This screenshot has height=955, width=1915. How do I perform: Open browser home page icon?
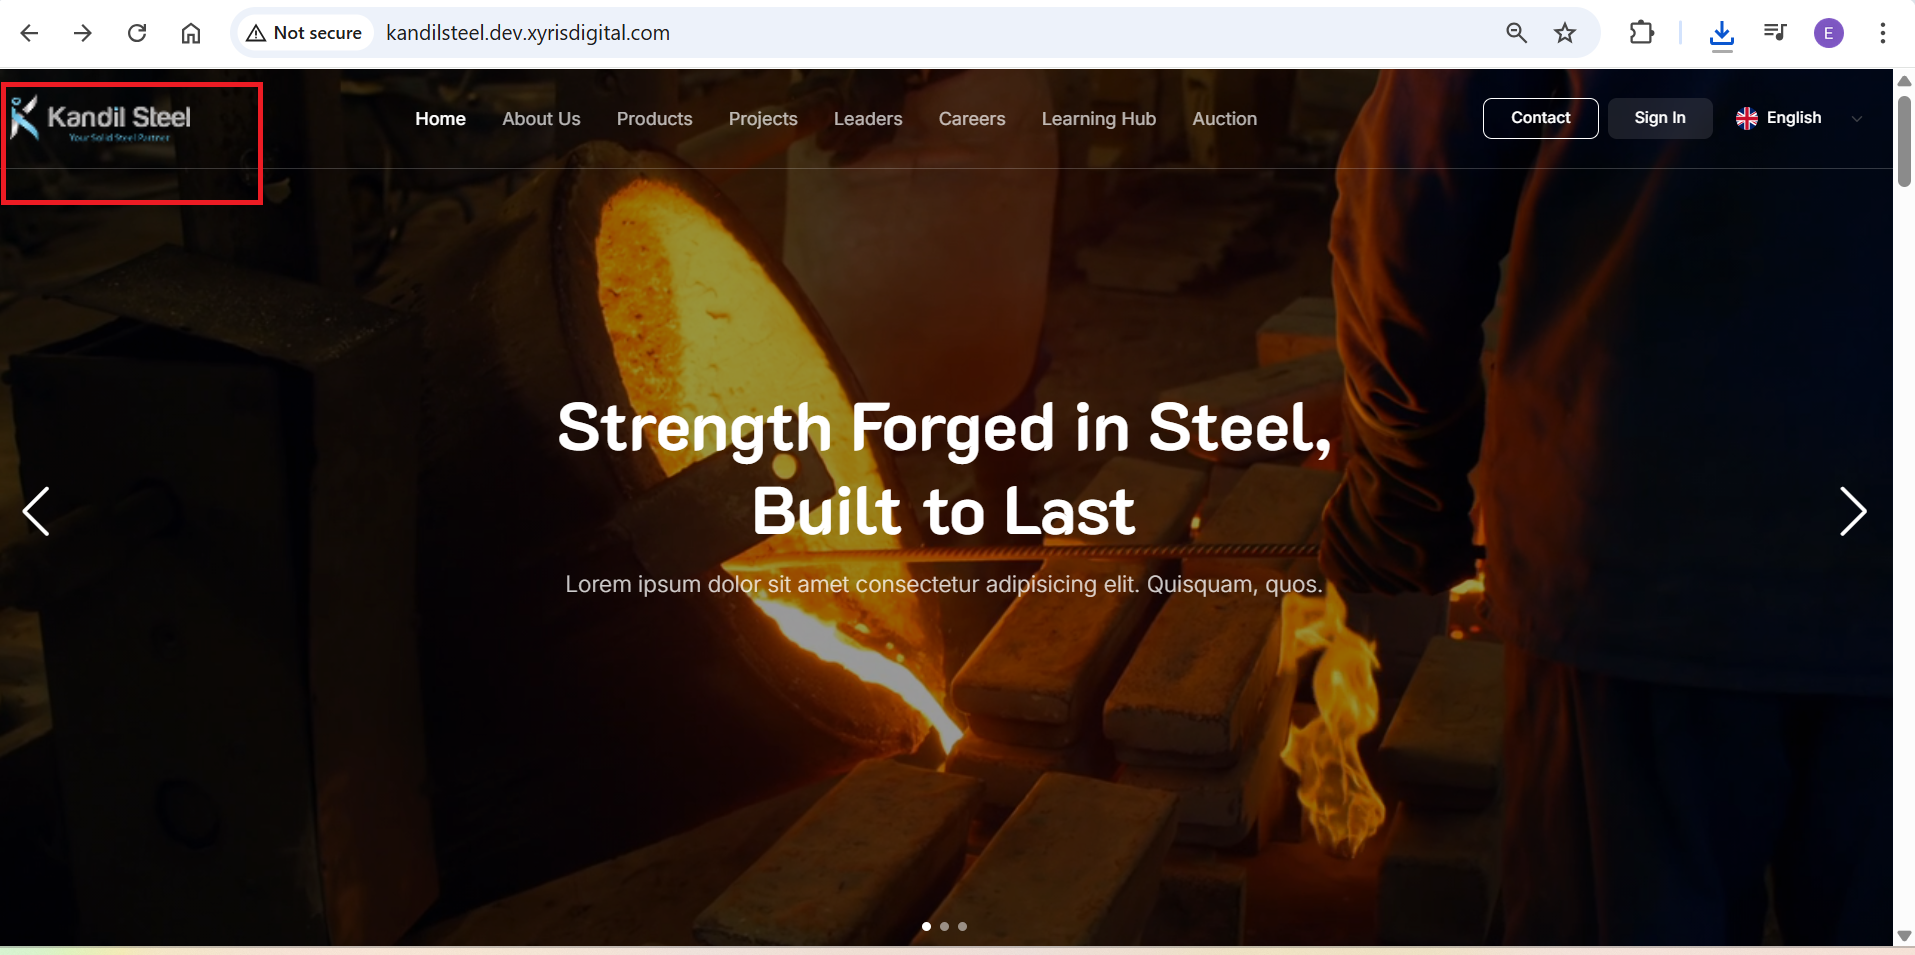[191, 33]
